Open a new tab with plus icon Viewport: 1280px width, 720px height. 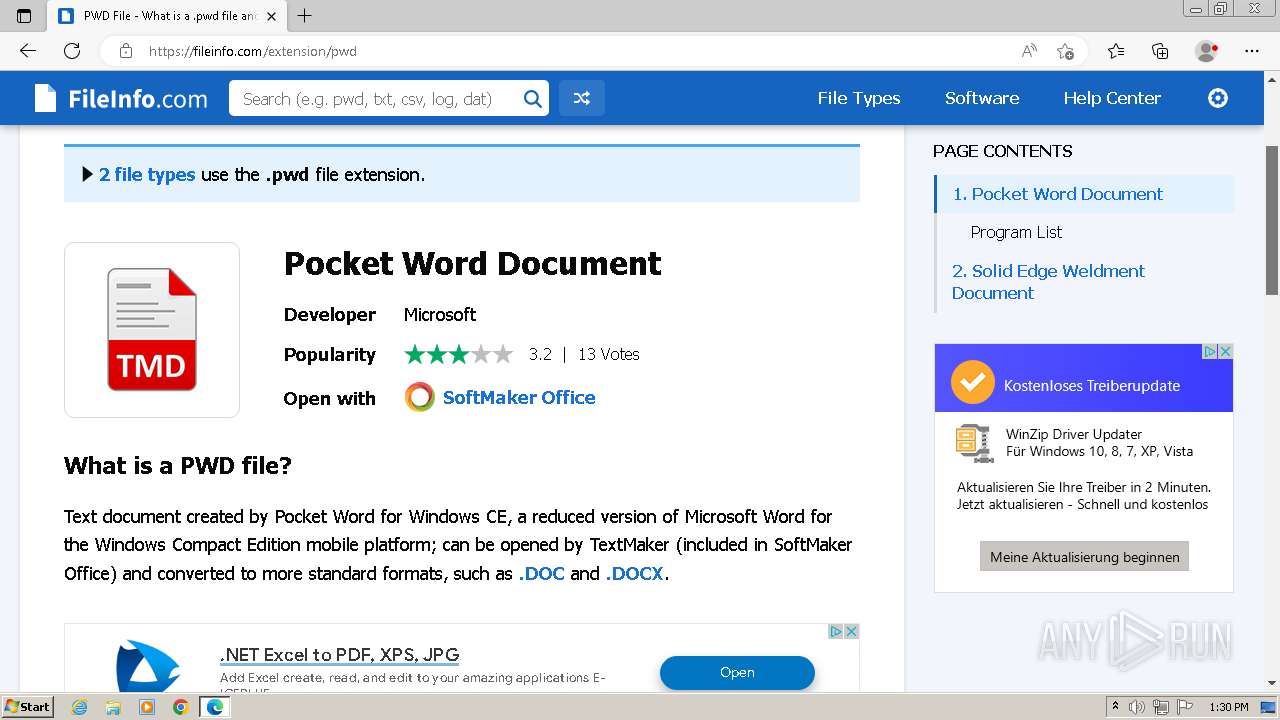[305, 16]
